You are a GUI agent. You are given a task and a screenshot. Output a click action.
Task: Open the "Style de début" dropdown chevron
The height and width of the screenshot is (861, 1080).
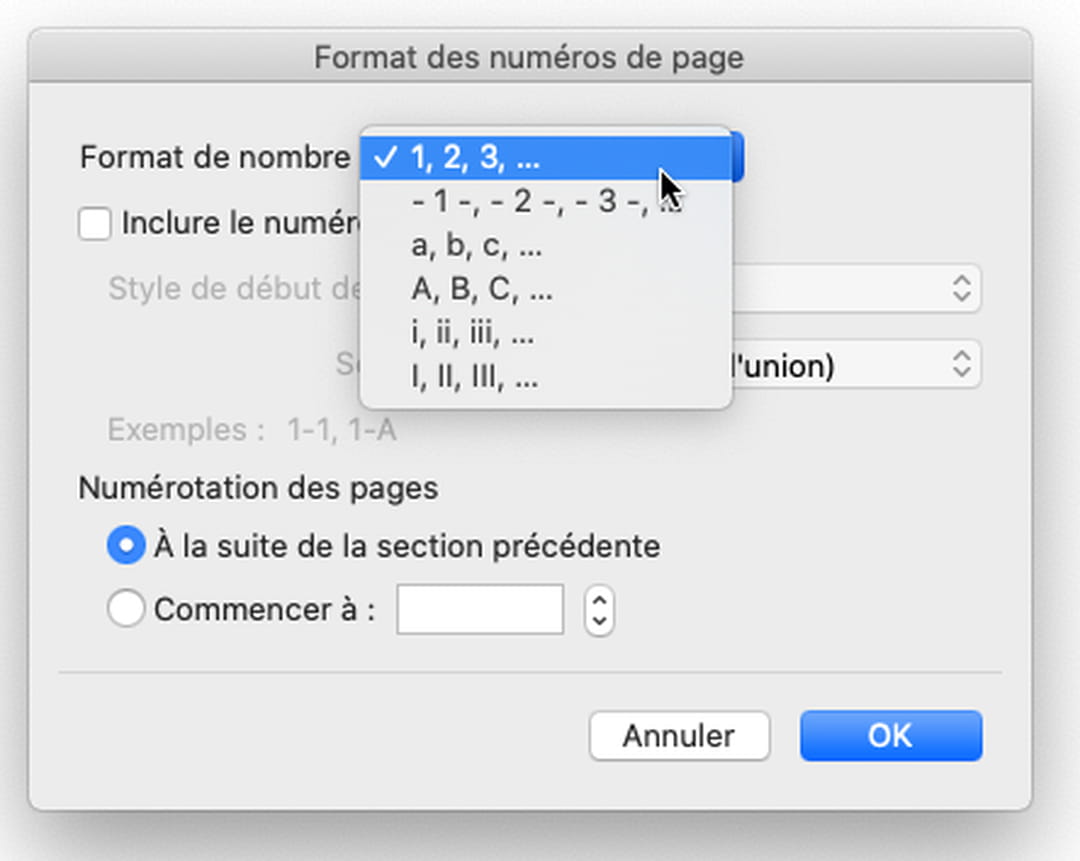pyautogui.click(x=960, y=288)
